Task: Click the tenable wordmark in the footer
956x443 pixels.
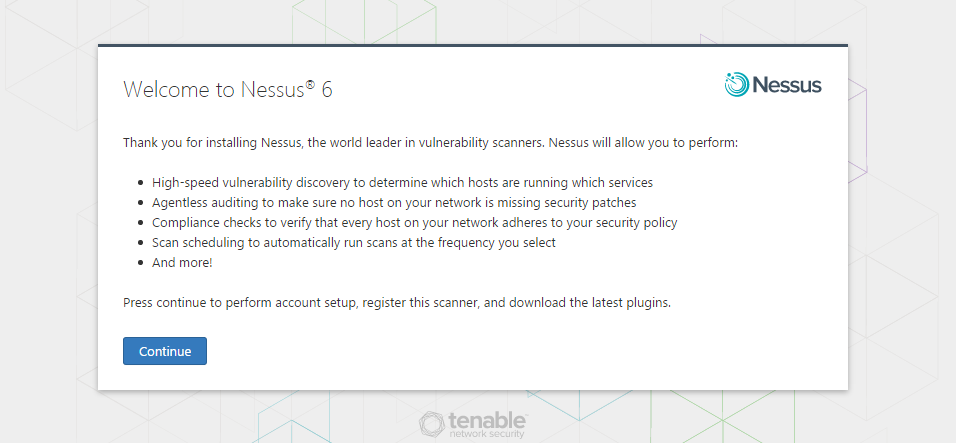Action: click(x=487, y=420)
